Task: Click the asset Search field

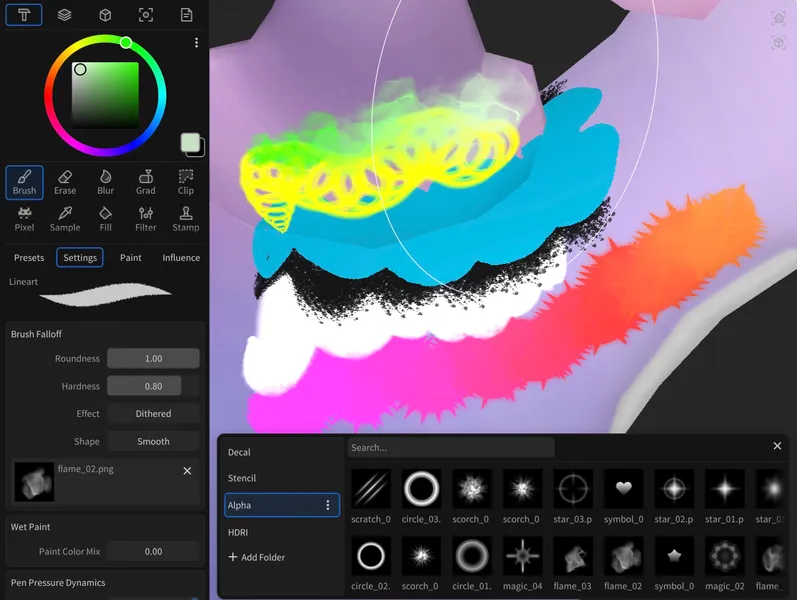Action: 451,448
